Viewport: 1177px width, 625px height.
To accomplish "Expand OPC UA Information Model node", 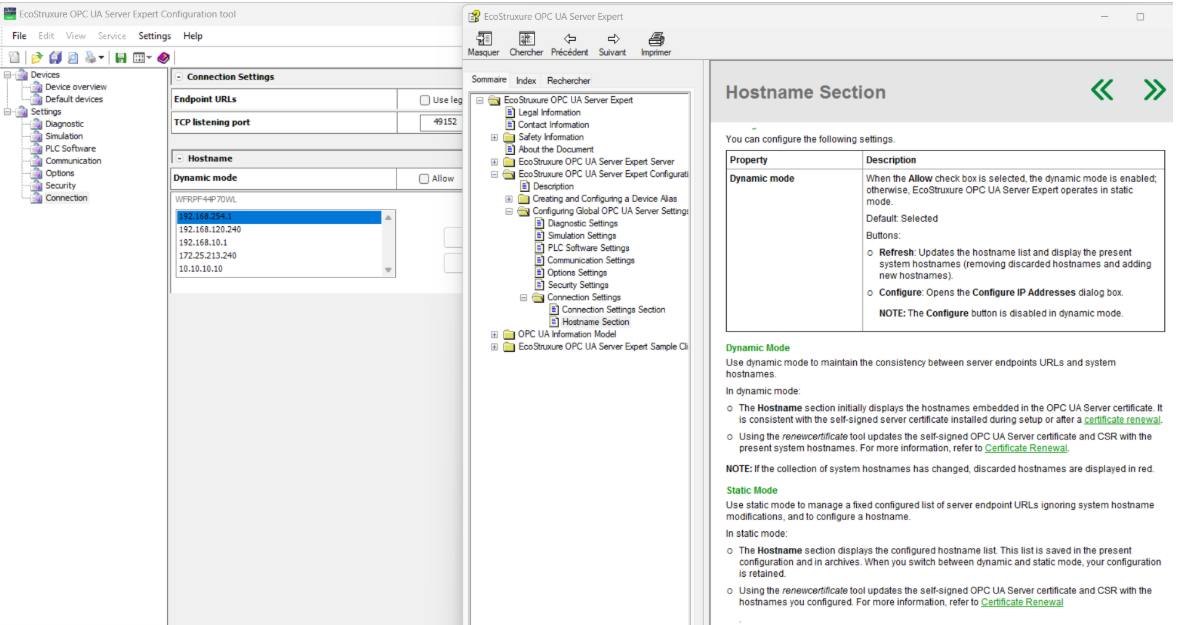I will [494, 335].
